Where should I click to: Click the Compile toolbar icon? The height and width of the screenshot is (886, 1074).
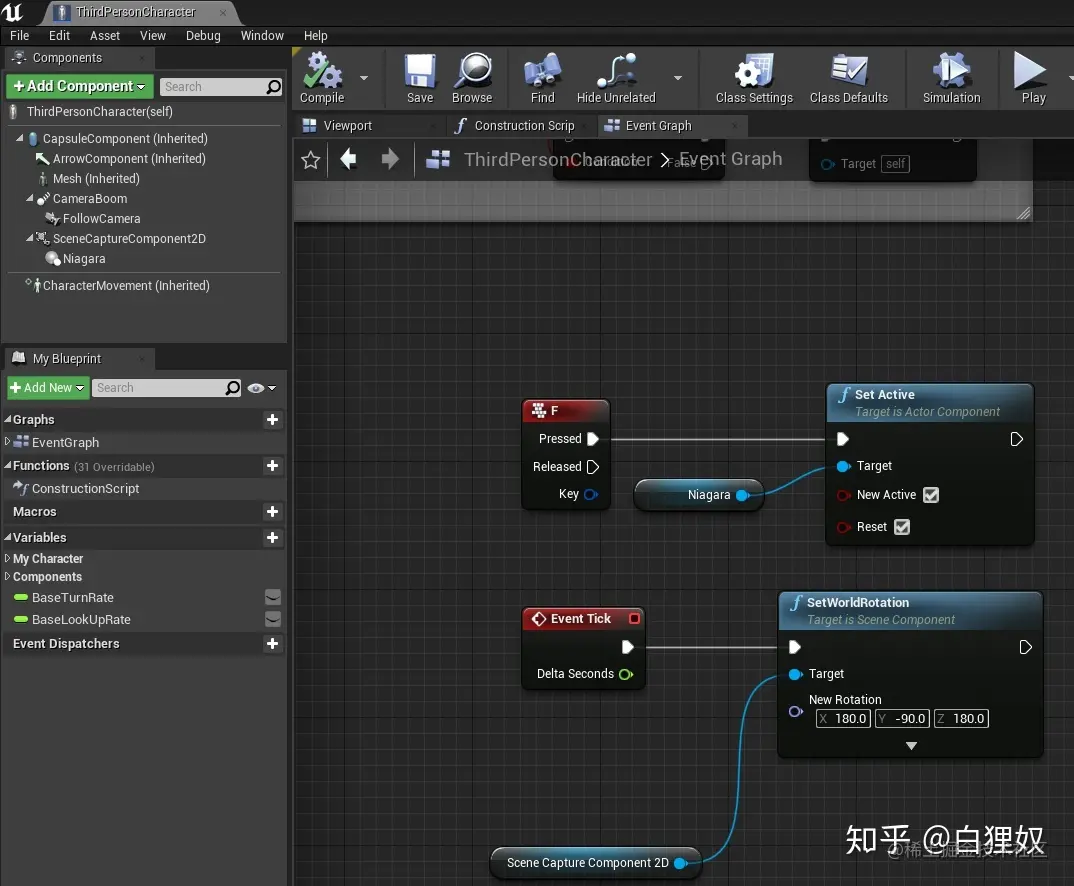point(323,71)
